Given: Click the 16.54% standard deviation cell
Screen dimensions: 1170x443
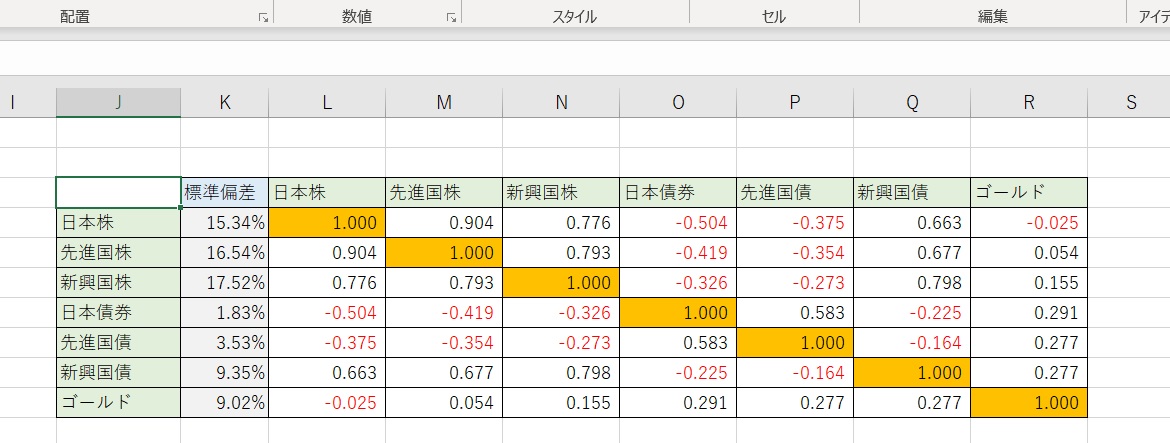Looking at the screenshot, I should (225, 252).
